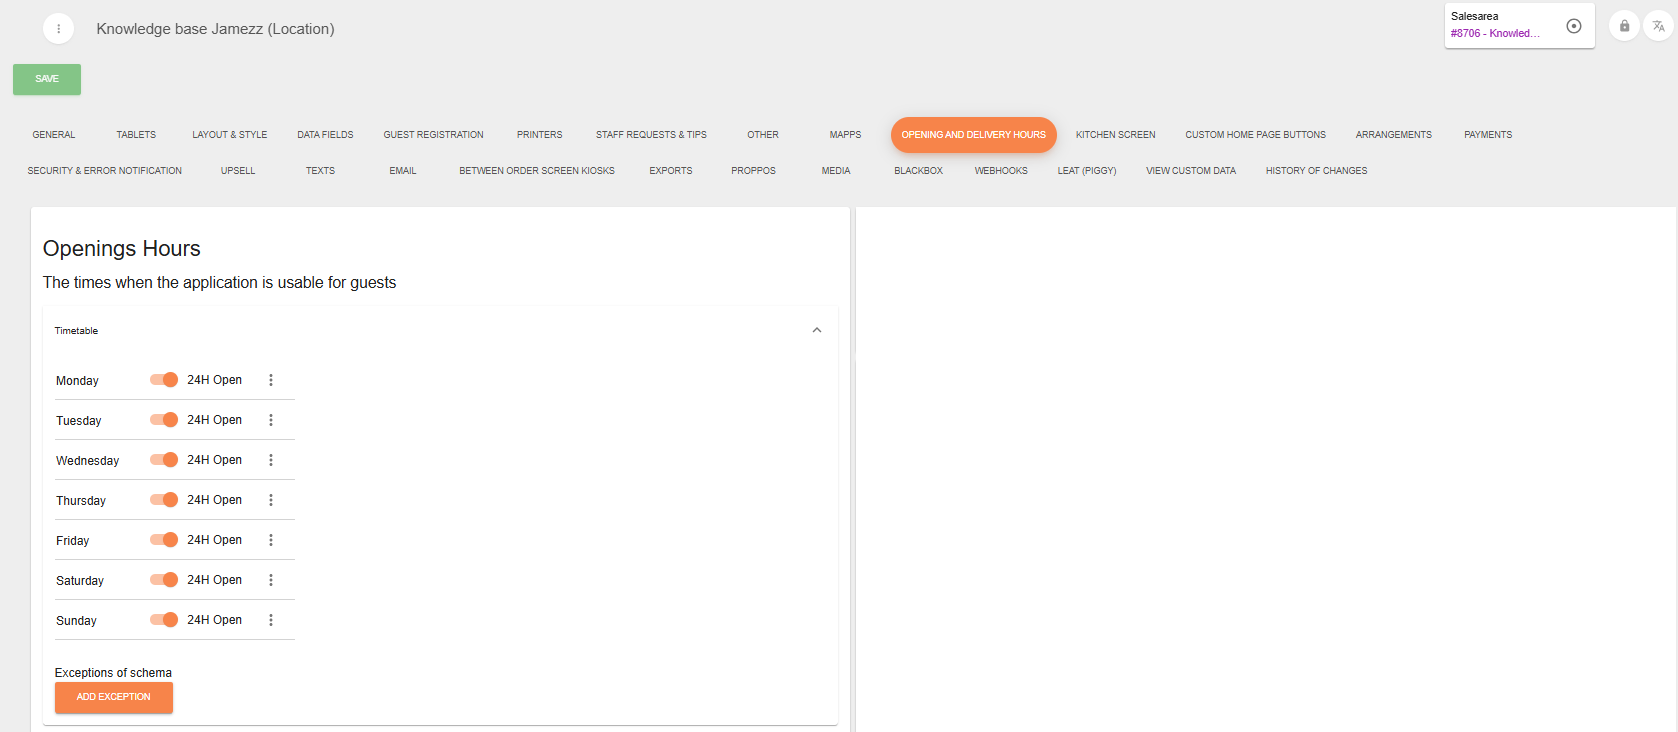1678x732 pixels.
Task: Open the three-dot menu beside the page title
Action: point(58,29)
